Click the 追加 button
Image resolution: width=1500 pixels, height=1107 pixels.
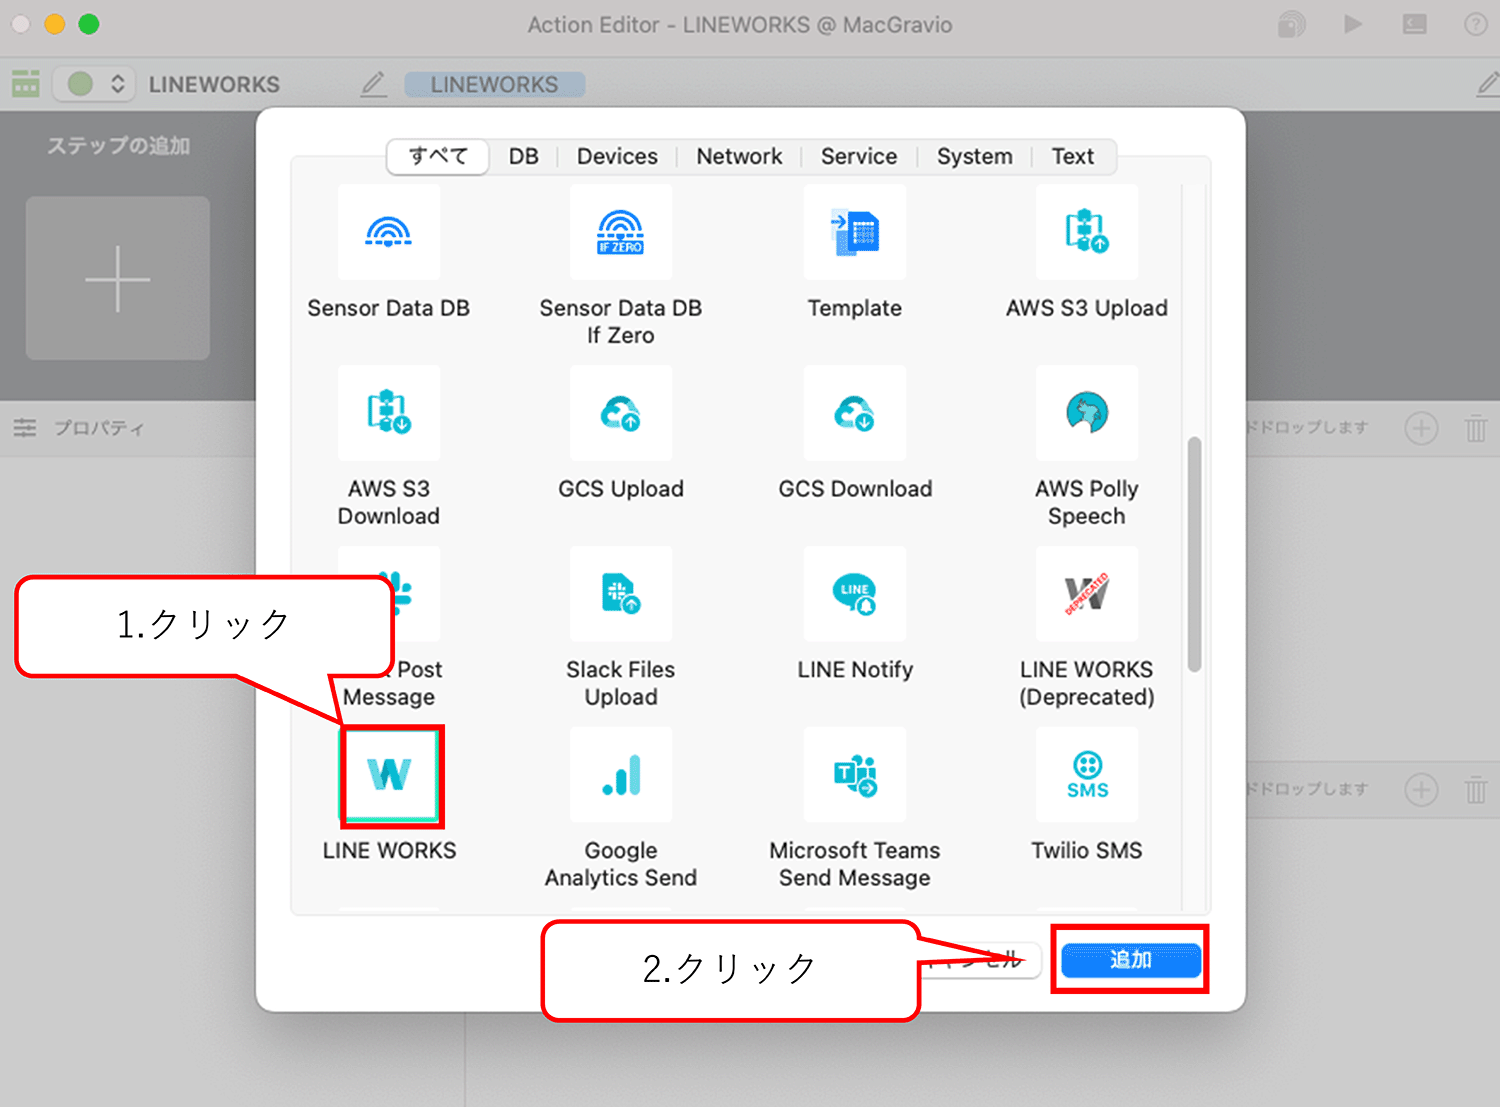pos(1130,960)
